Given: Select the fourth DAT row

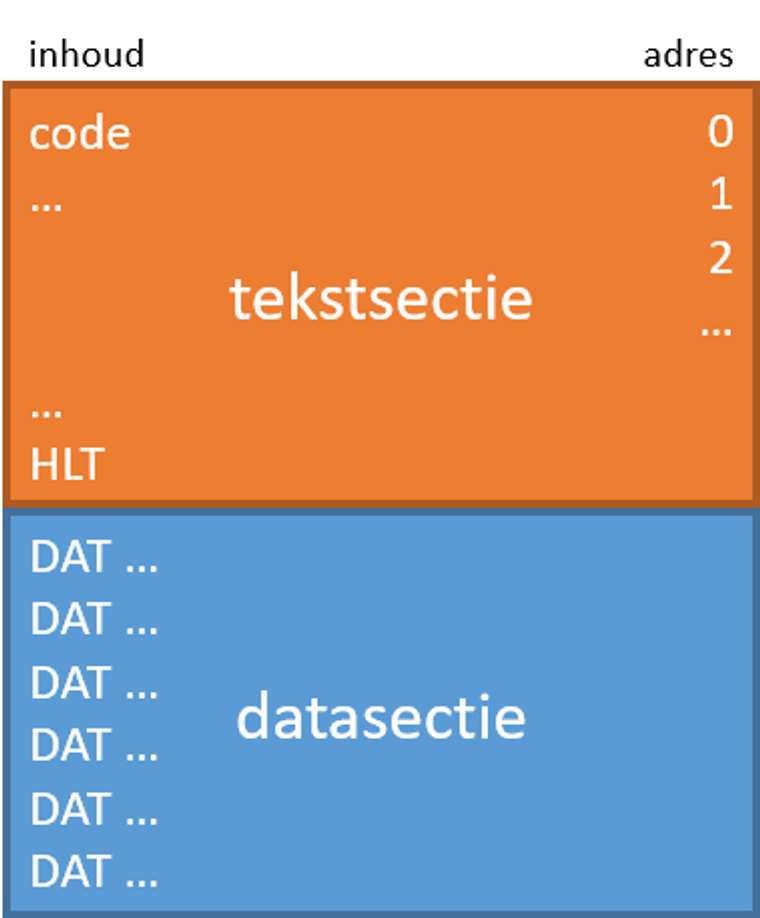Looking at the screenshot, I should tap(94, 746).
